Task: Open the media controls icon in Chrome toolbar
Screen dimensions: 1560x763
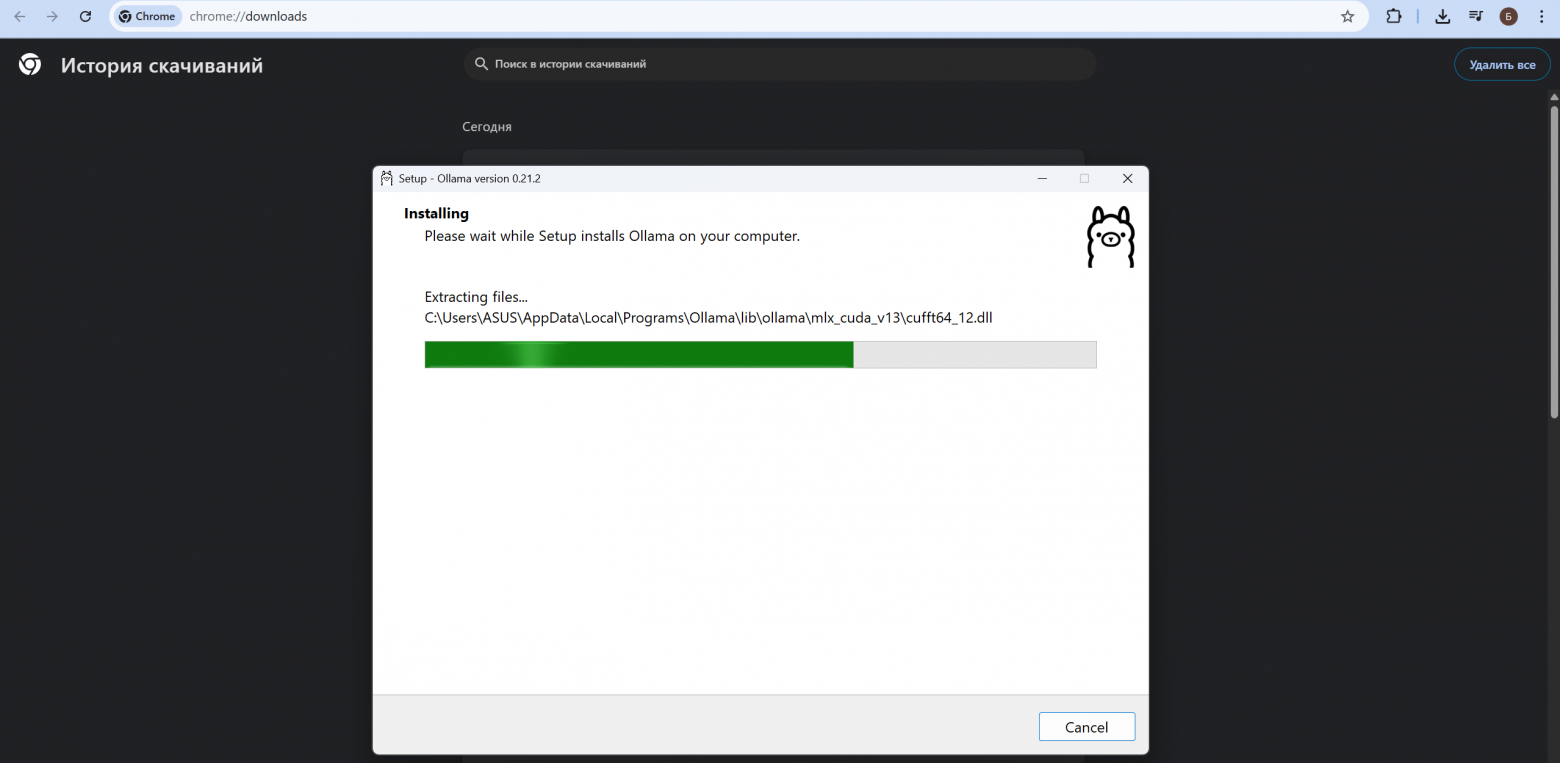Action: (x=1475, y=16)
